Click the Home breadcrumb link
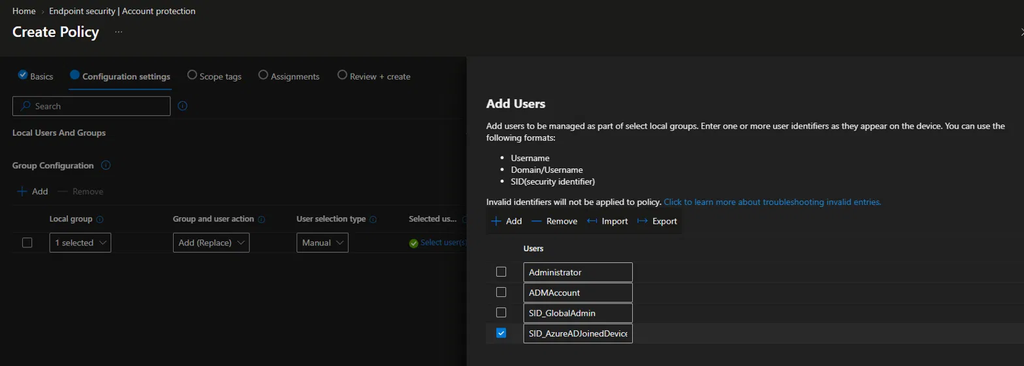 [x=24, y=11]
